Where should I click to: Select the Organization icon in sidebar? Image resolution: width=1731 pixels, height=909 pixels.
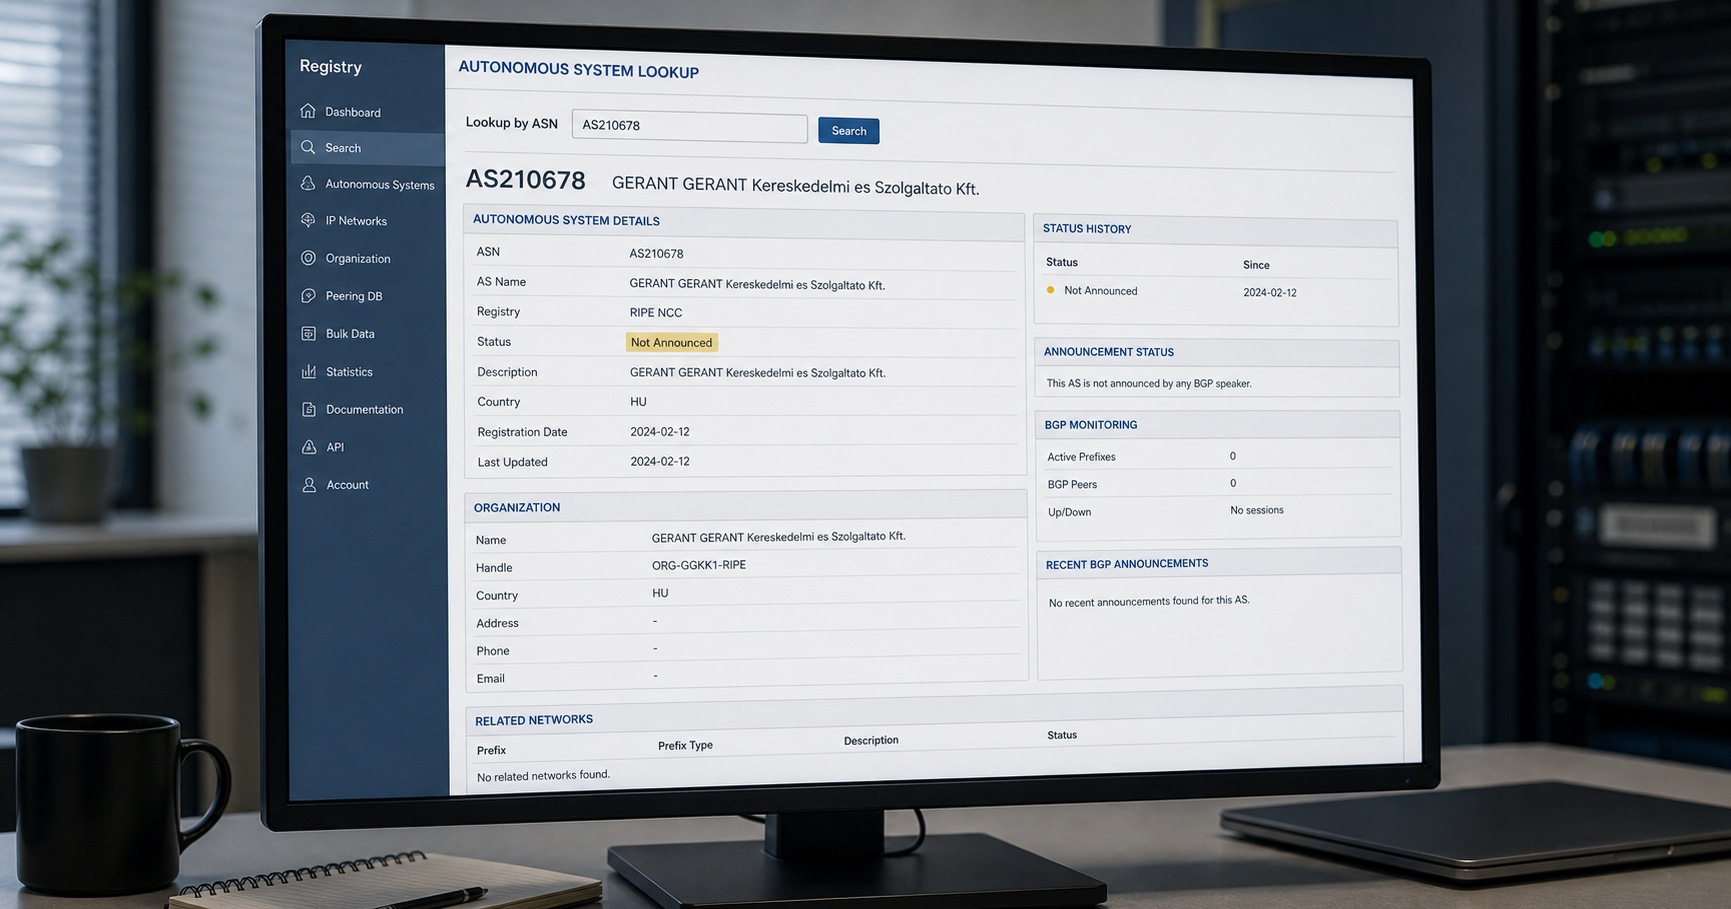pyautogui.click(x=308, y=258)
